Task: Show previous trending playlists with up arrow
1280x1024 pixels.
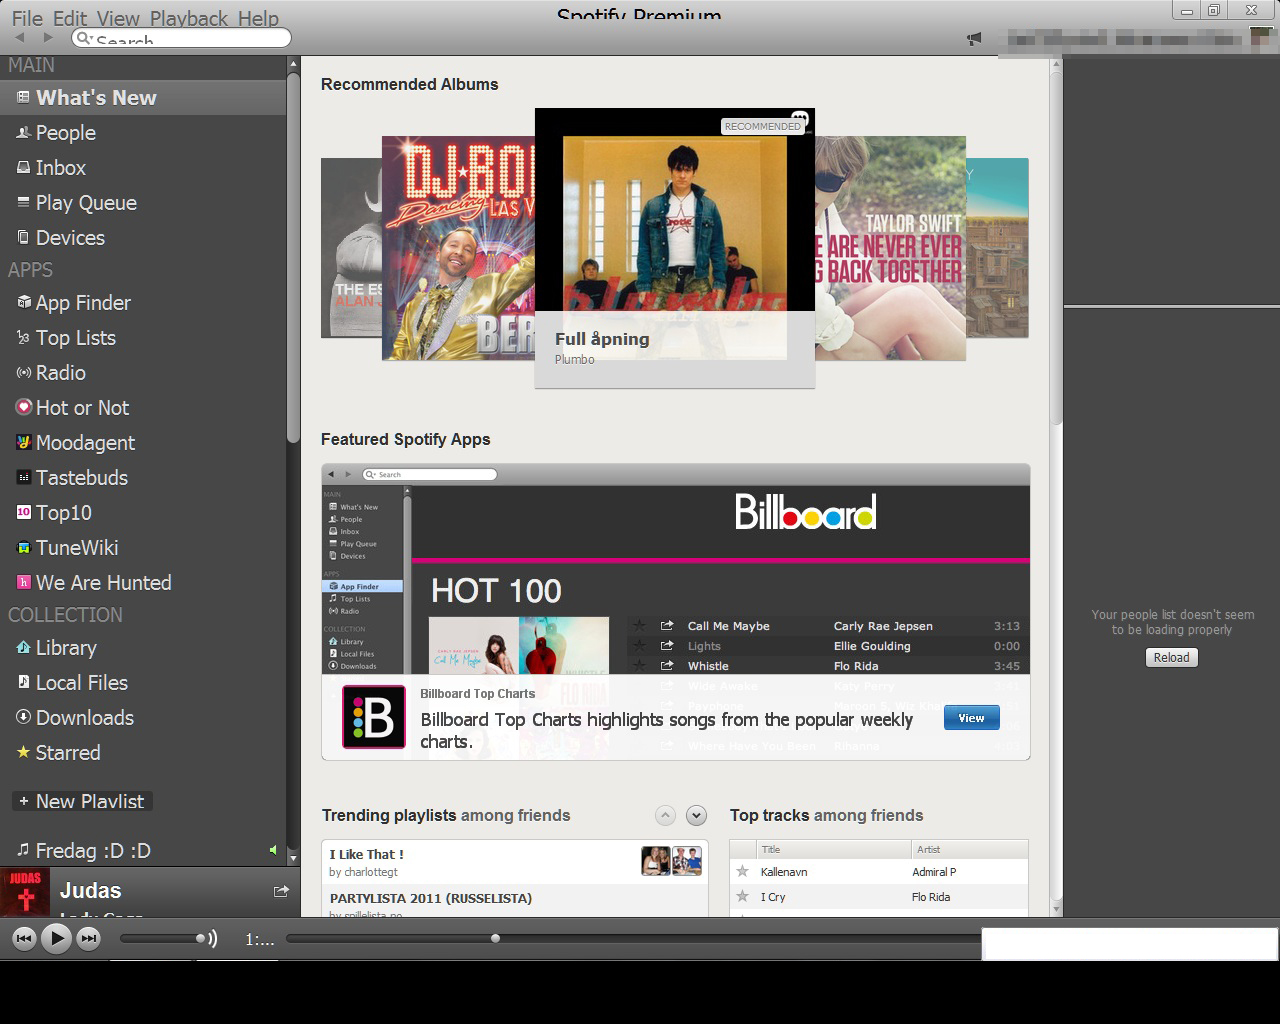Action: point(665,815)
